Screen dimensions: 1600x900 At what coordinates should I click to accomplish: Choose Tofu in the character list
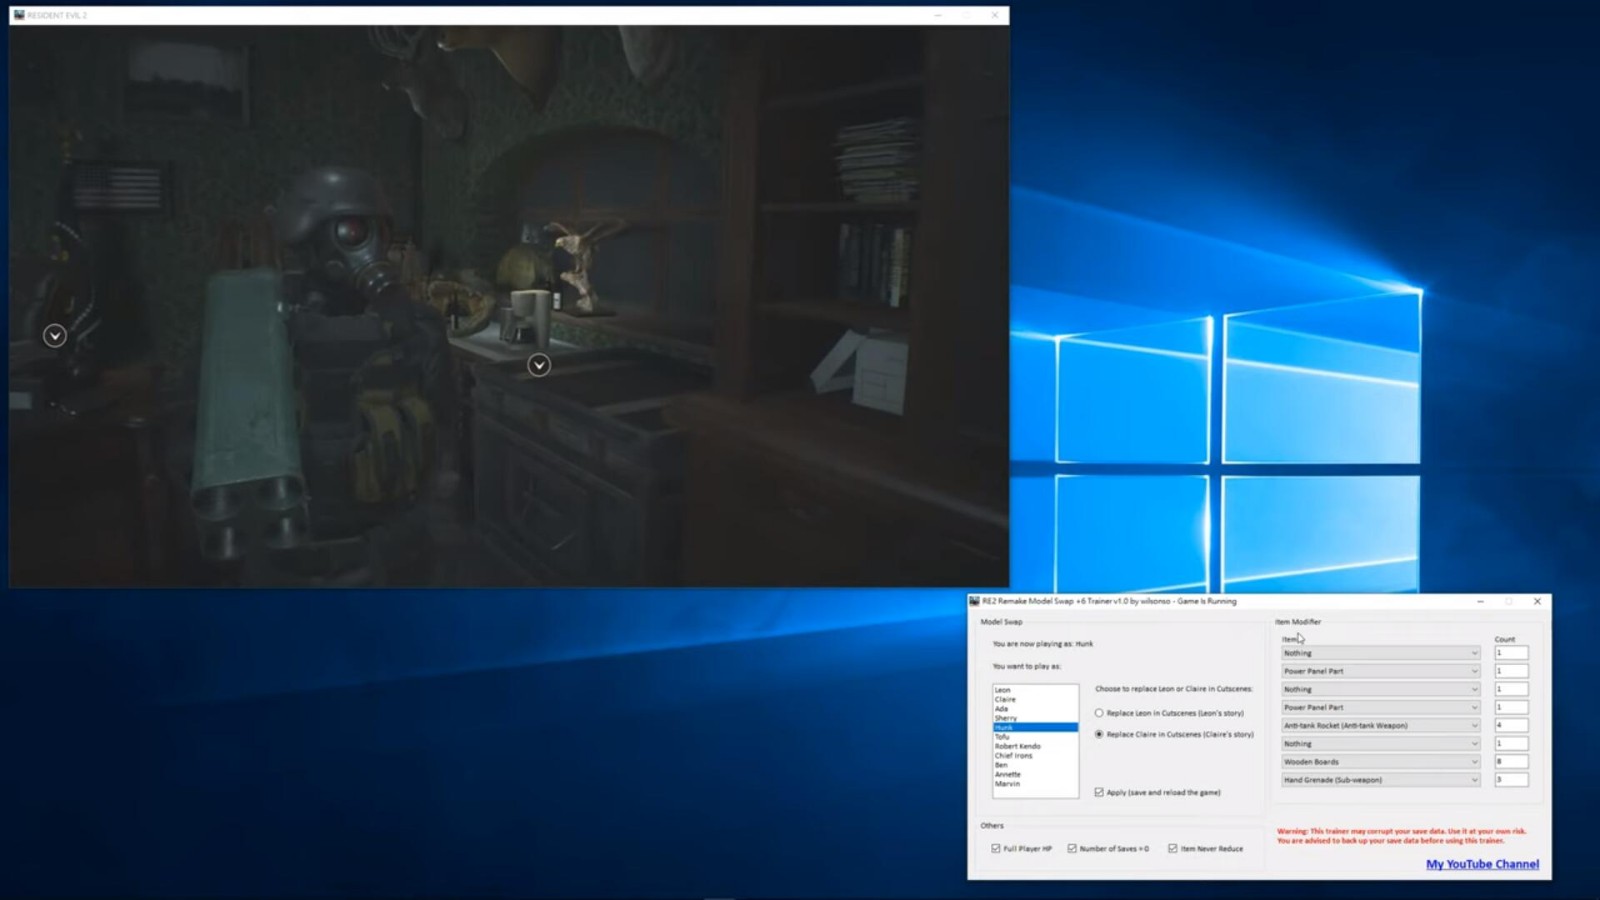1002,737
